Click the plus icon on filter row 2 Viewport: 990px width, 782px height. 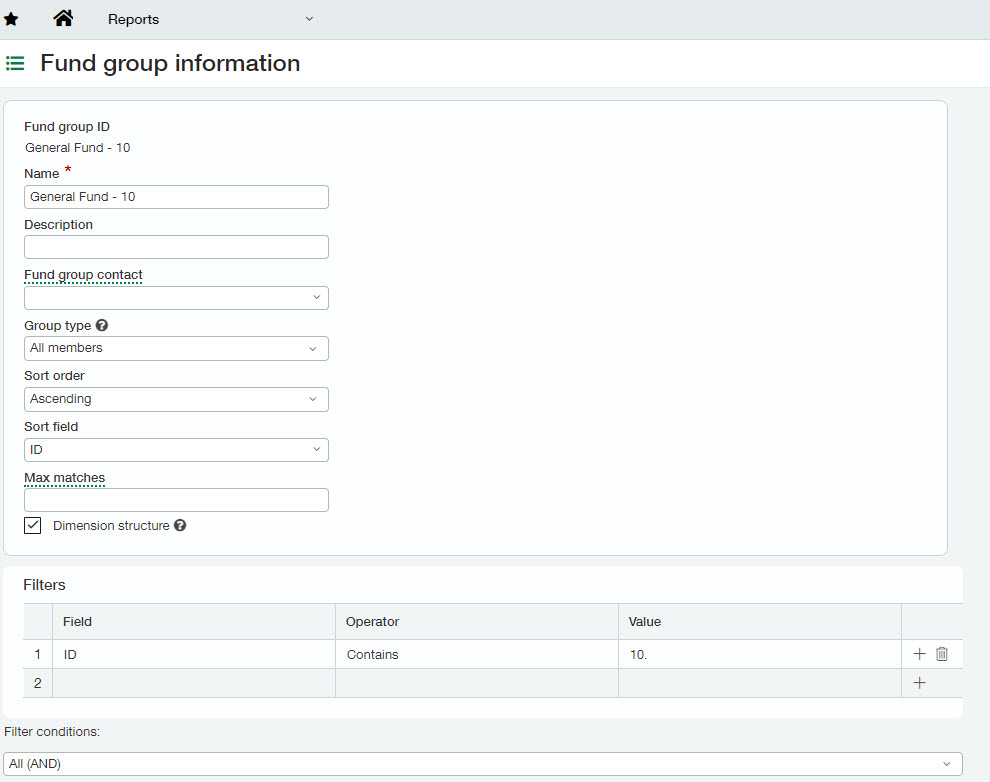(x=919, y=683)
